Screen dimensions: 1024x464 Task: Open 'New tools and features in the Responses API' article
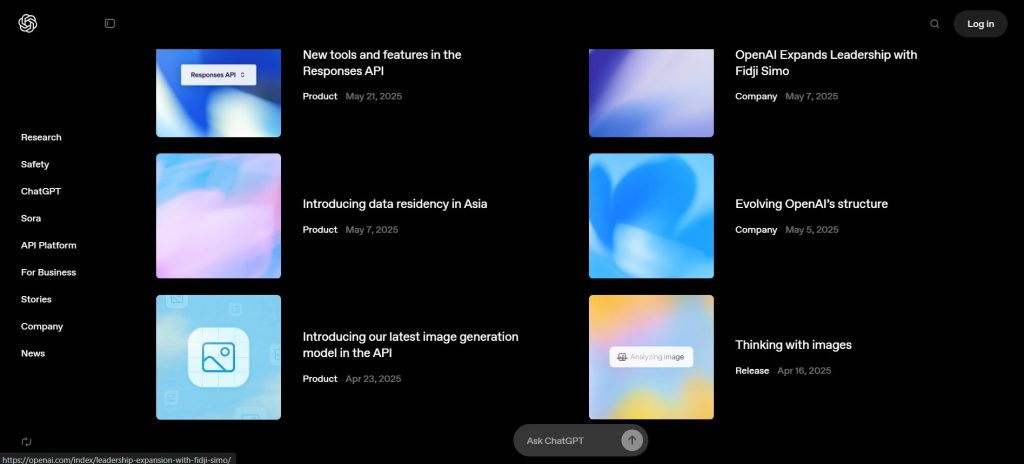coord(382,63)
